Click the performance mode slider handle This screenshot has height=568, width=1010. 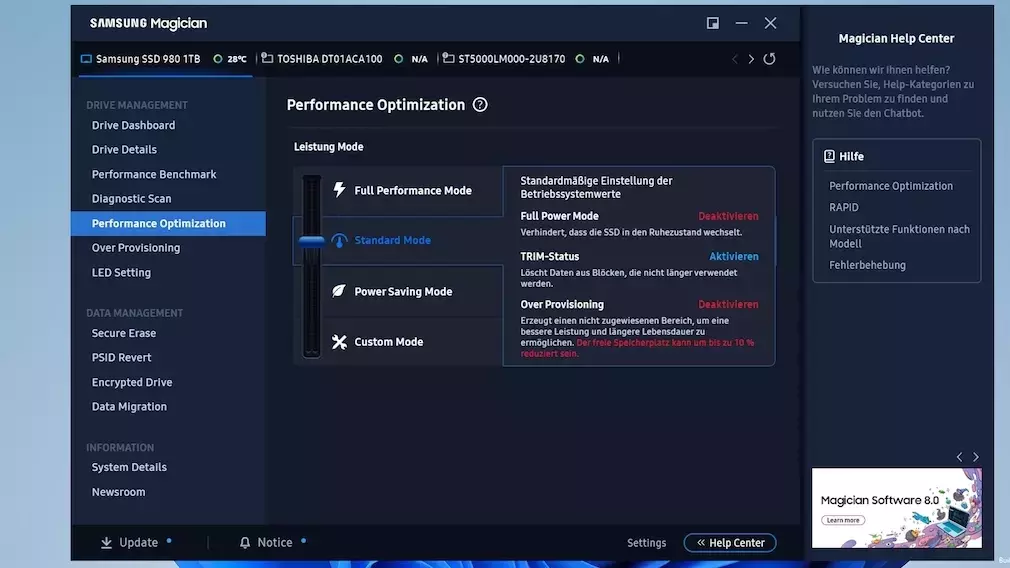tap(312, 241)
